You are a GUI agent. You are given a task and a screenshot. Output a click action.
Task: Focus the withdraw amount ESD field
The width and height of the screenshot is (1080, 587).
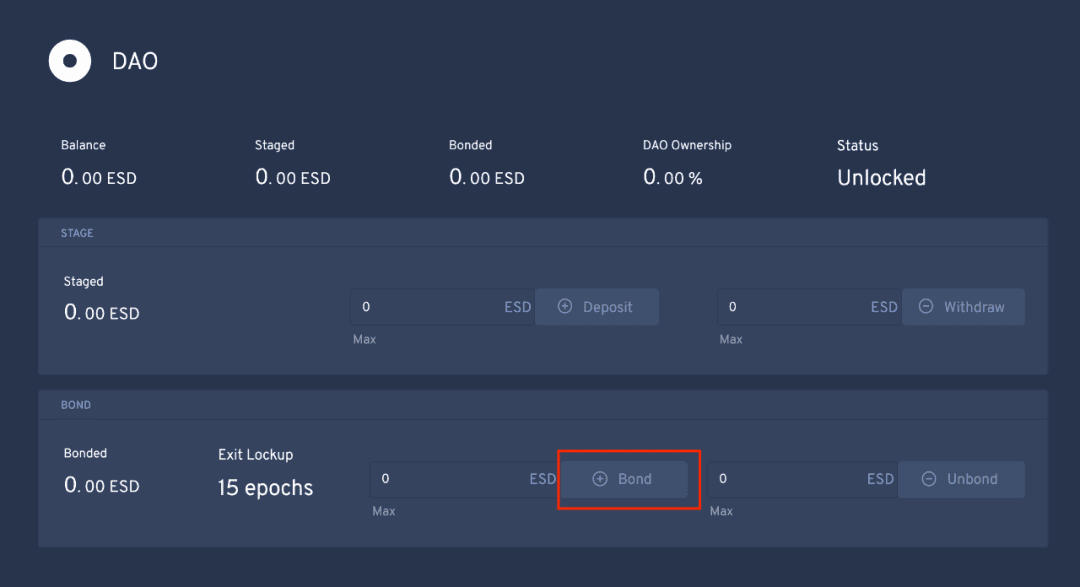tap(809, 307)
